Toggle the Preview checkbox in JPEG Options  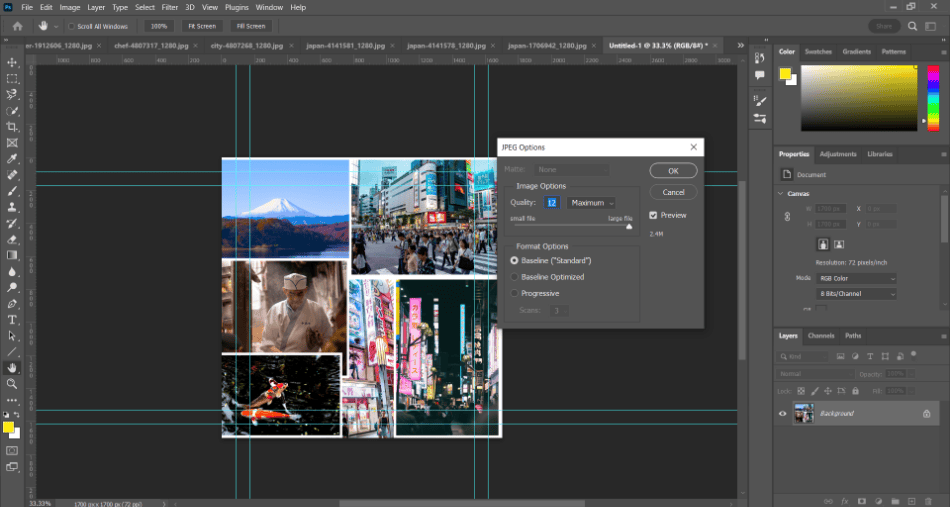(653, 215)
